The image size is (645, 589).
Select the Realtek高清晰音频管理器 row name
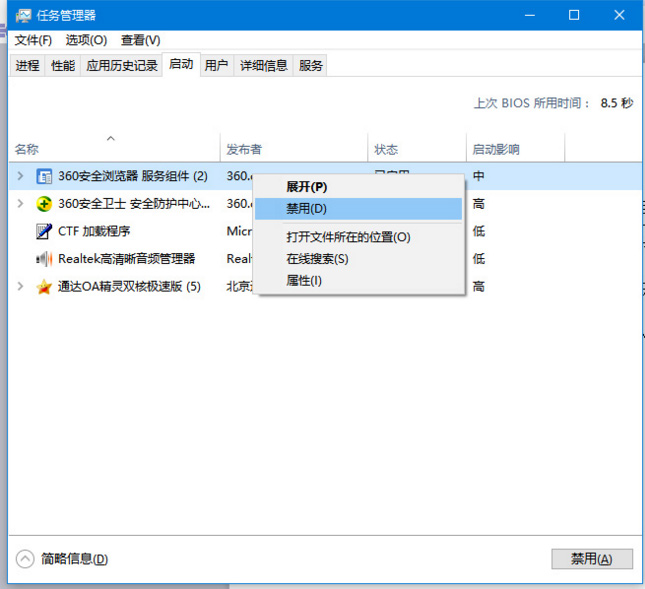pos(127,259)
